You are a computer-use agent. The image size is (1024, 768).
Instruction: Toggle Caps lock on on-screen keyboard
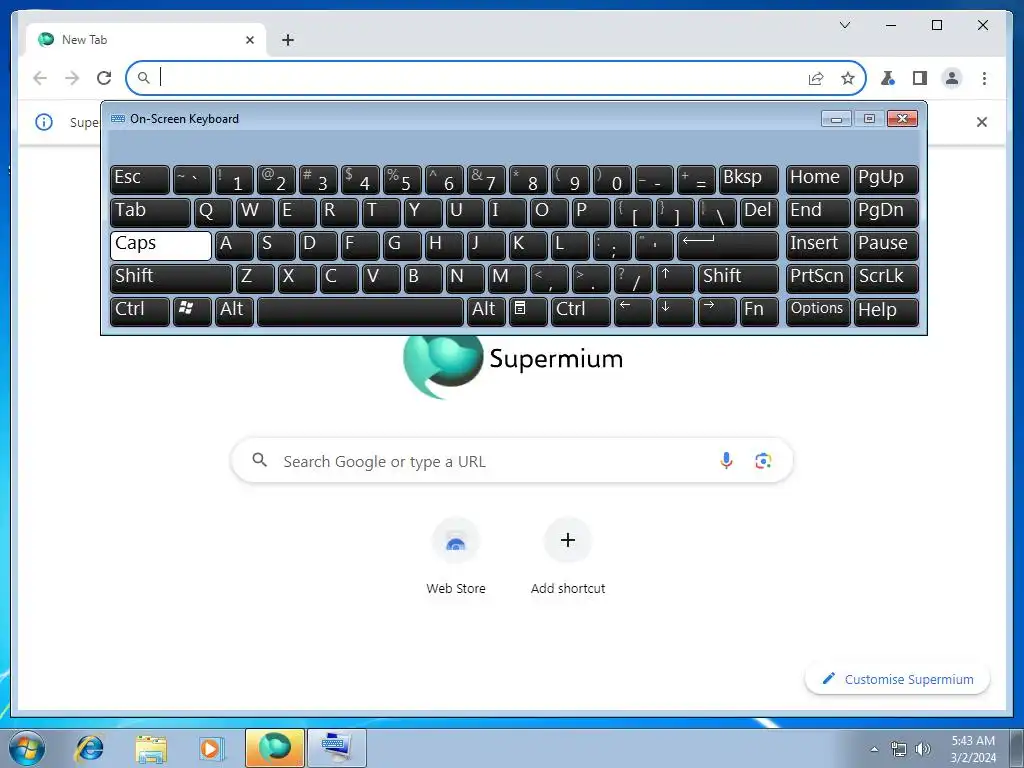[161, 246]
